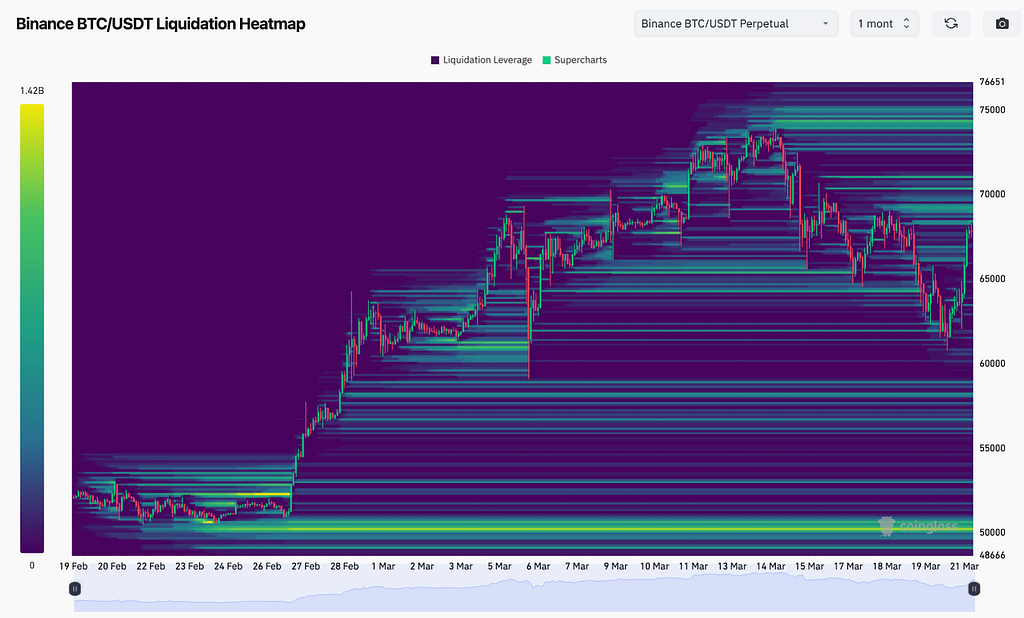
Task: Click the 2 Mar date axis label
Action: 422,566
